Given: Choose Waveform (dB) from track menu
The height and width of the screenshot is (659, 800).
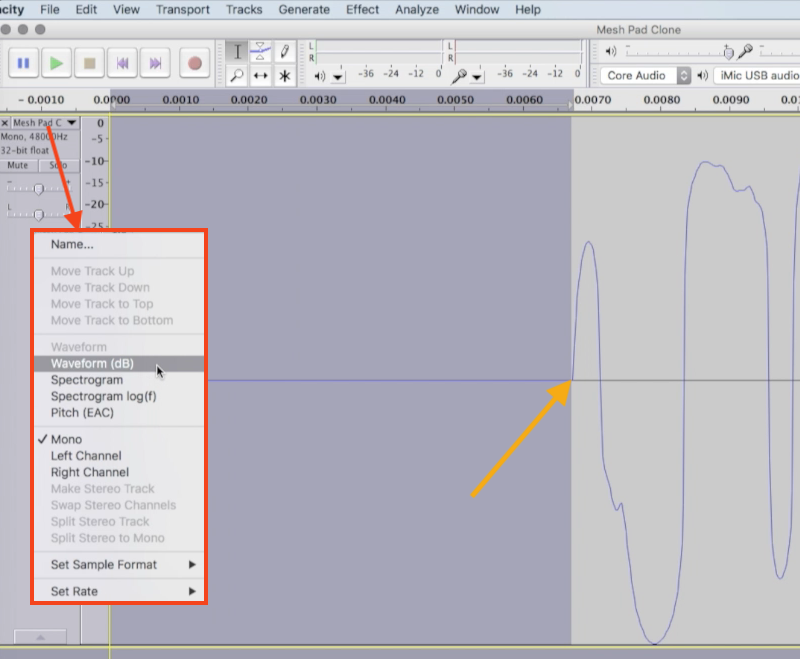Looking at the screenshot, I should pos(92,364).
